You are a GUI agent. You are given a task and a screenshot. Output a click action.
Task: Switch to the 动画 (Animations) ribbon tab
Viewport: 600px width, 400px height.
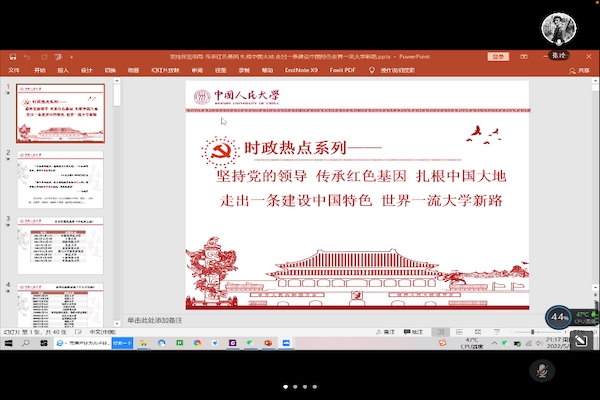pyautogui.click(x=134, y=70)
